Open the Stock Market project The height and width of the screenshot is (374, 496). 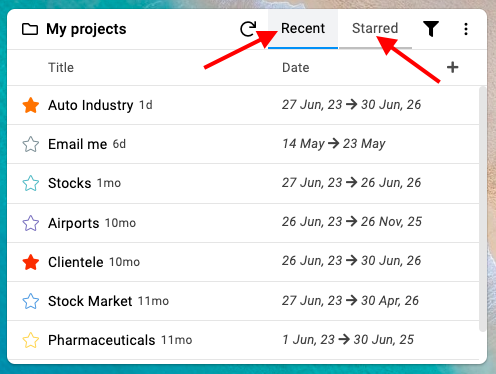[90, 301]
